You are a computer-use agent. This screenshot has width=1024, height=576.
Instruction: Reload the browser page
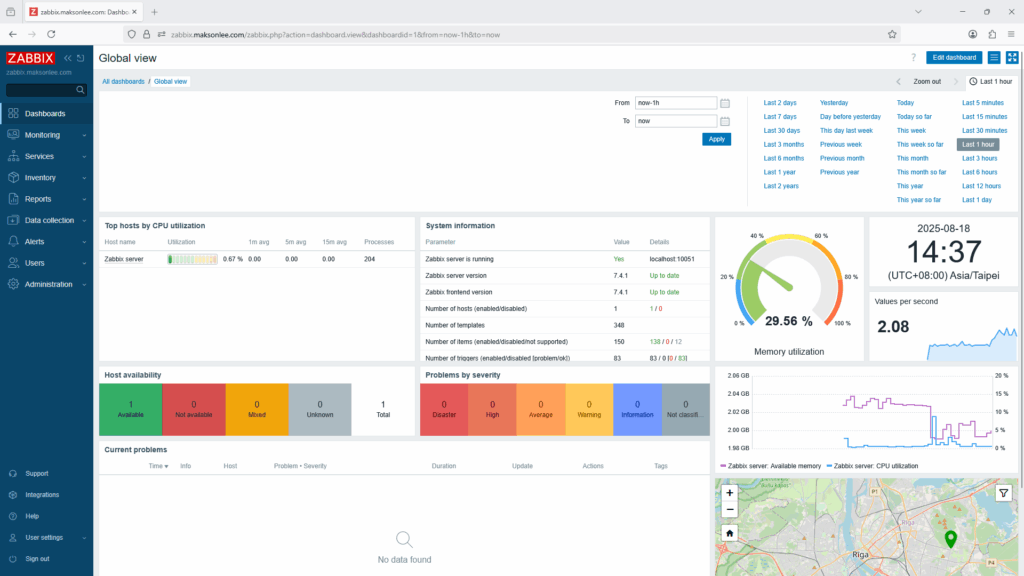pos(51,35)
